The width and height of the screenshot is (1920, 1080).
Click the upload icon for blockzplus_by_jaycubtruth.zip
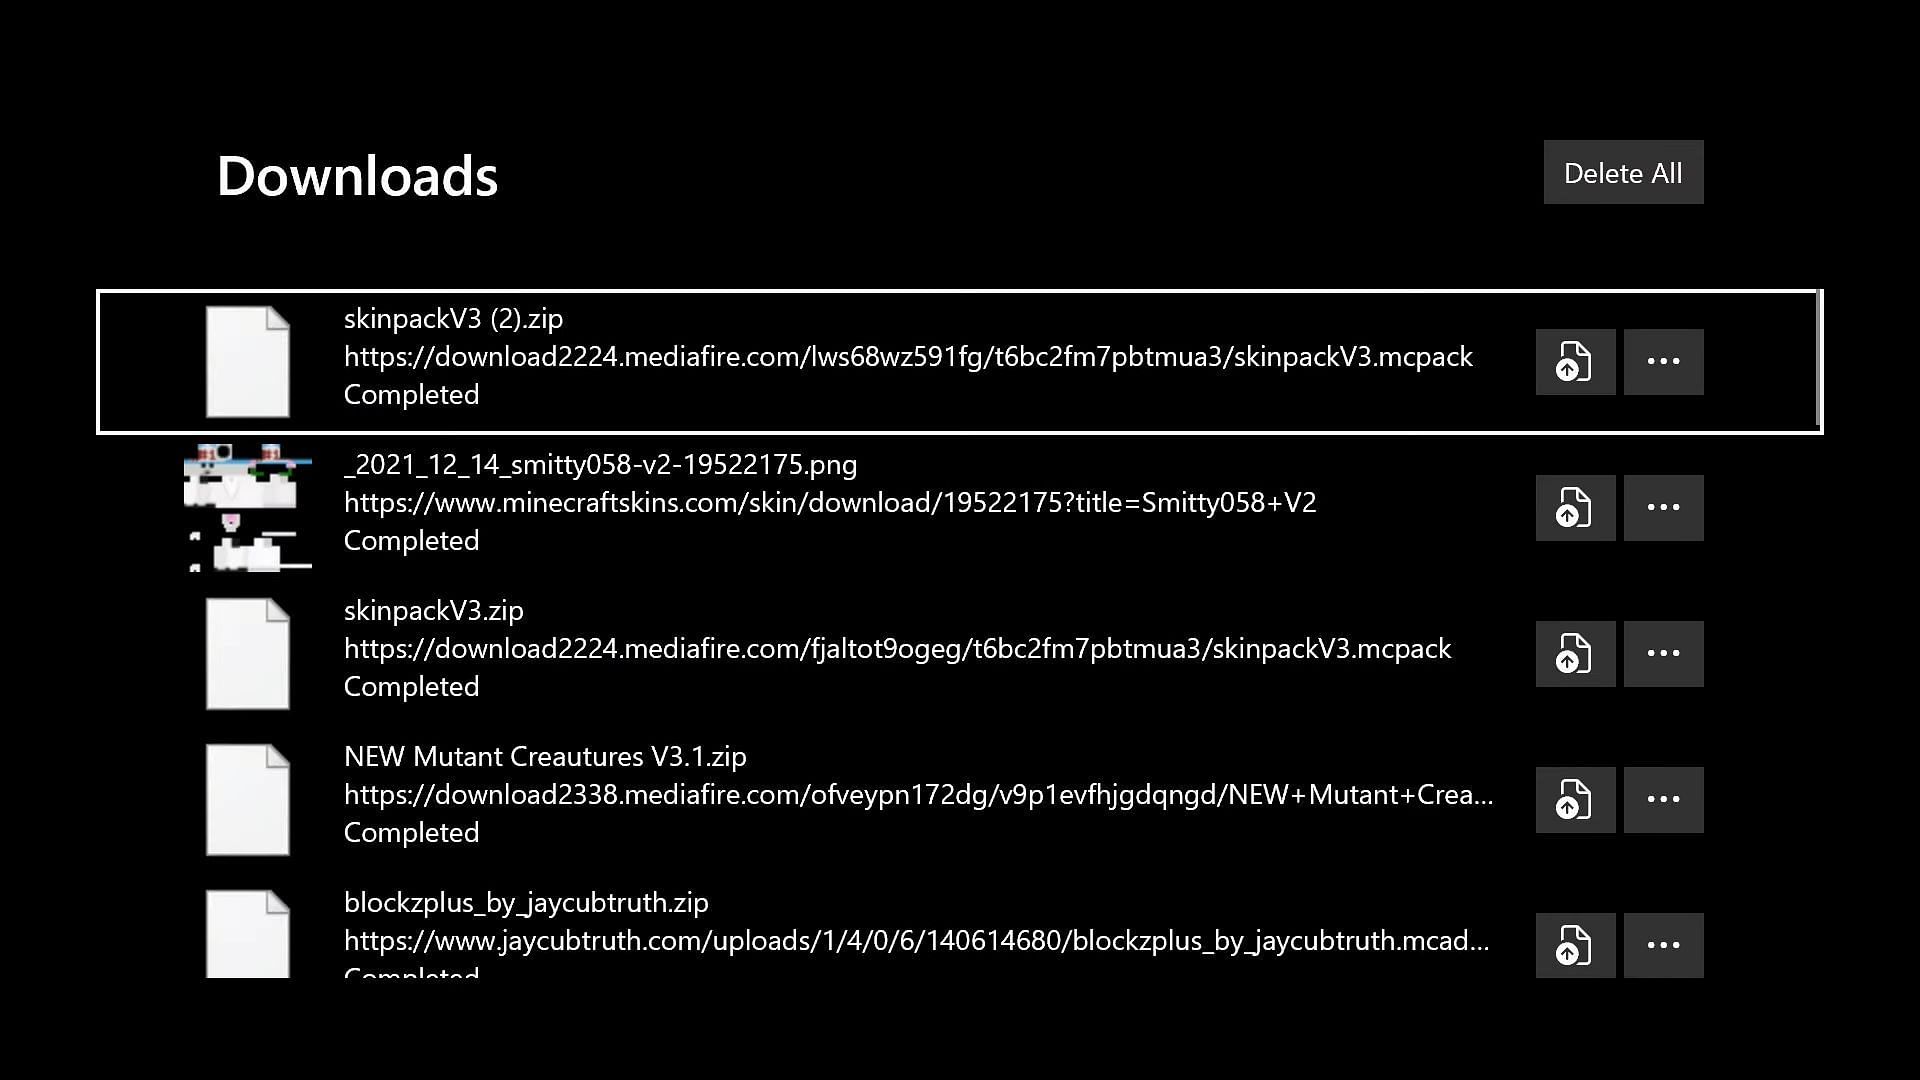tap(1575, 945)
